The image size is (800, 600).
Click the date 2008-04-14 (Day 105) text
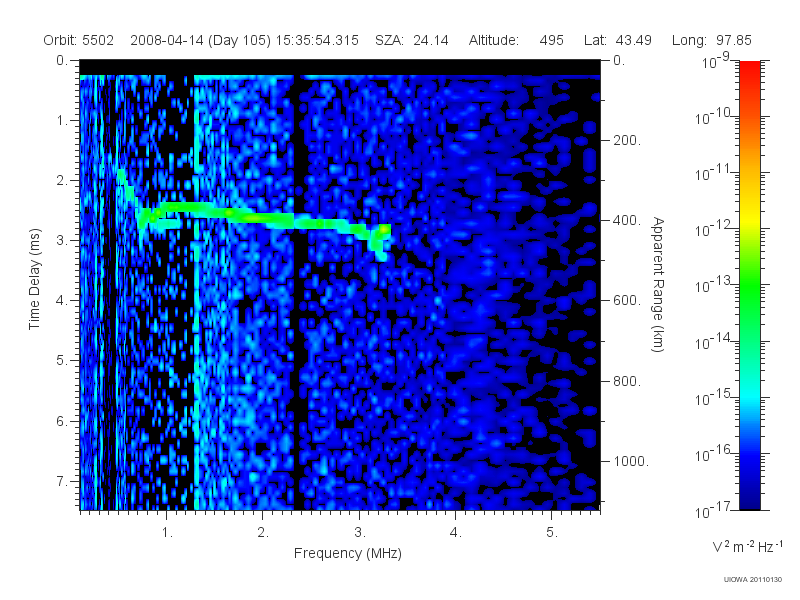point(201,40)
